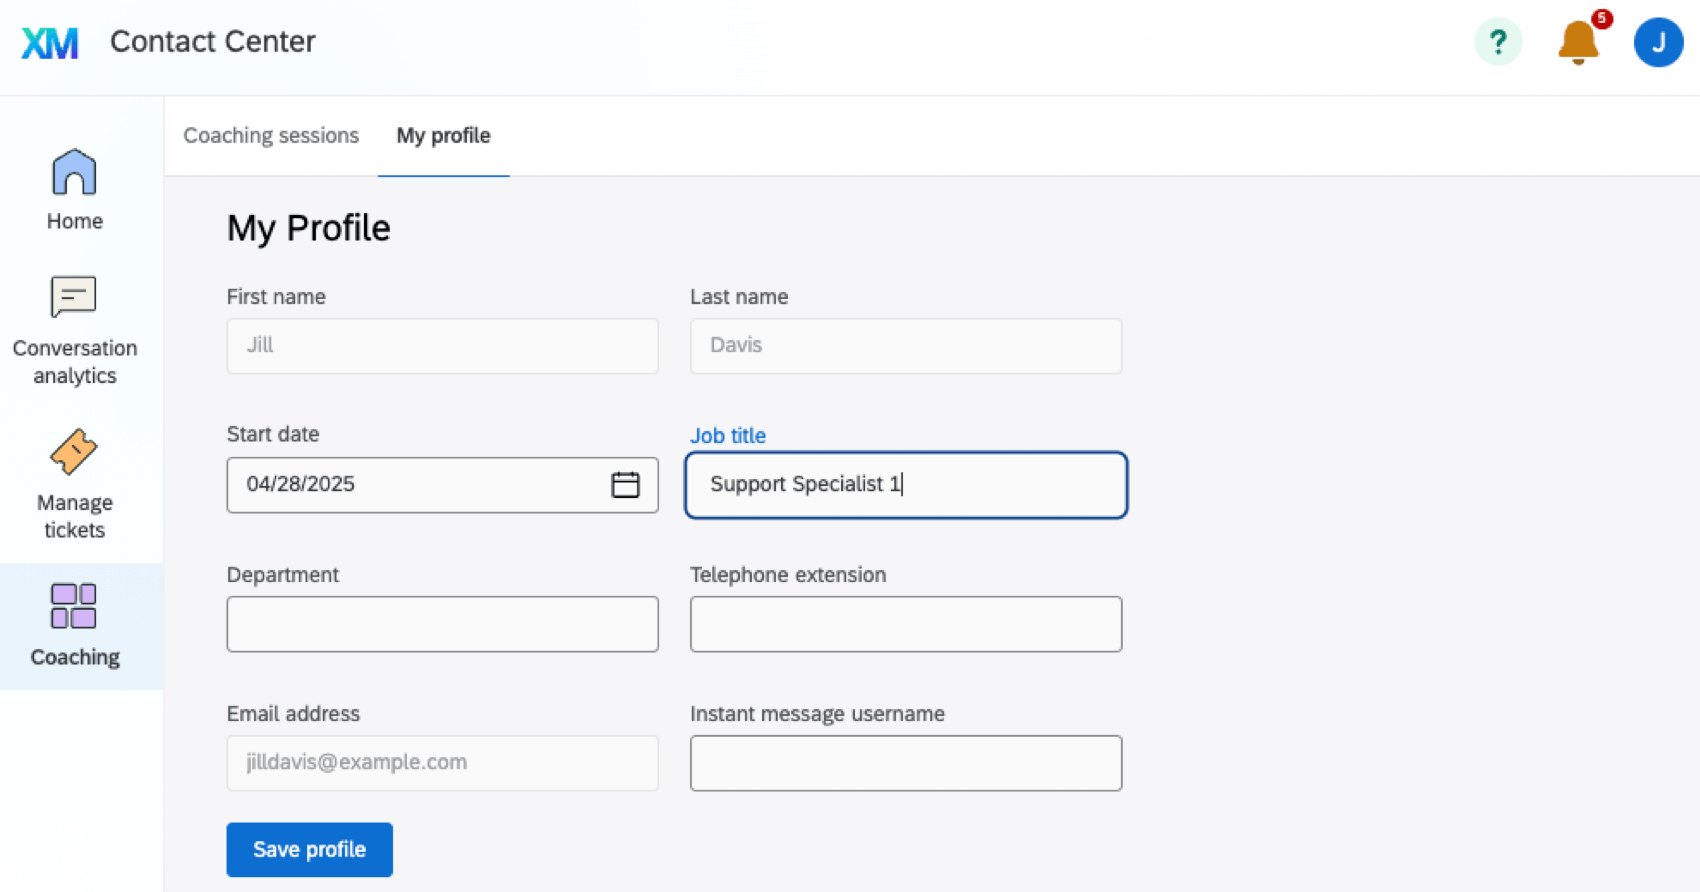Select the My profile tab
The height and width of the screenshot is (892, 1700).
coord(443,136)
